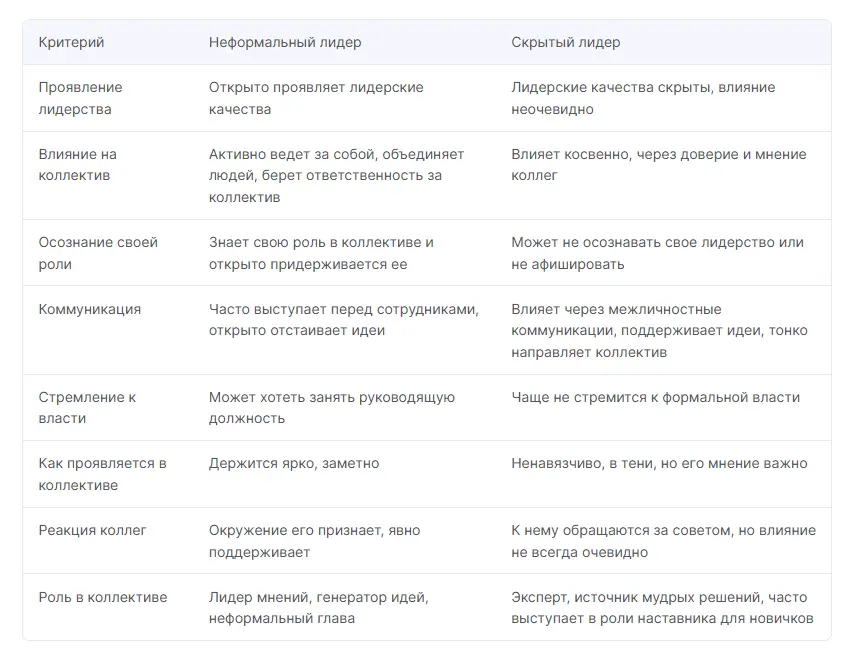Click the "Стремление к власти" row label

87,407
